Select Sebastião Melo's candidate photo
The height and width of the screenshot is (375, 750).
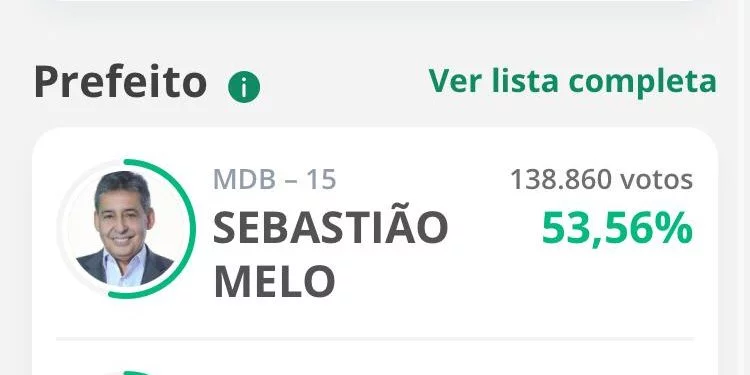pyautogui.click(x=125, y=229)
